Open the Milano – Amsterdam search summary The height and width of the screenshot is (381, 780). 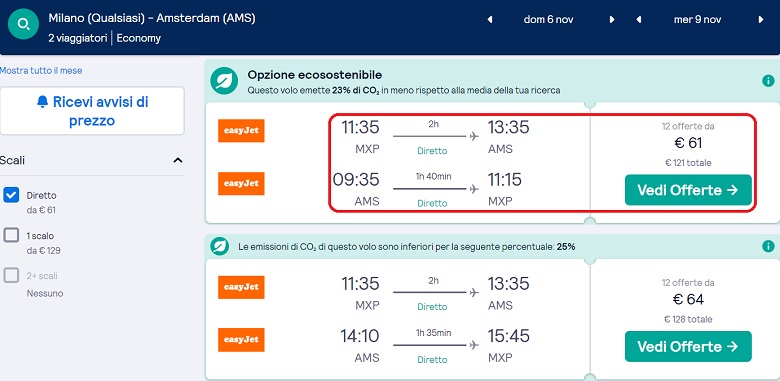pyautogui.click(x=152, y=27)
